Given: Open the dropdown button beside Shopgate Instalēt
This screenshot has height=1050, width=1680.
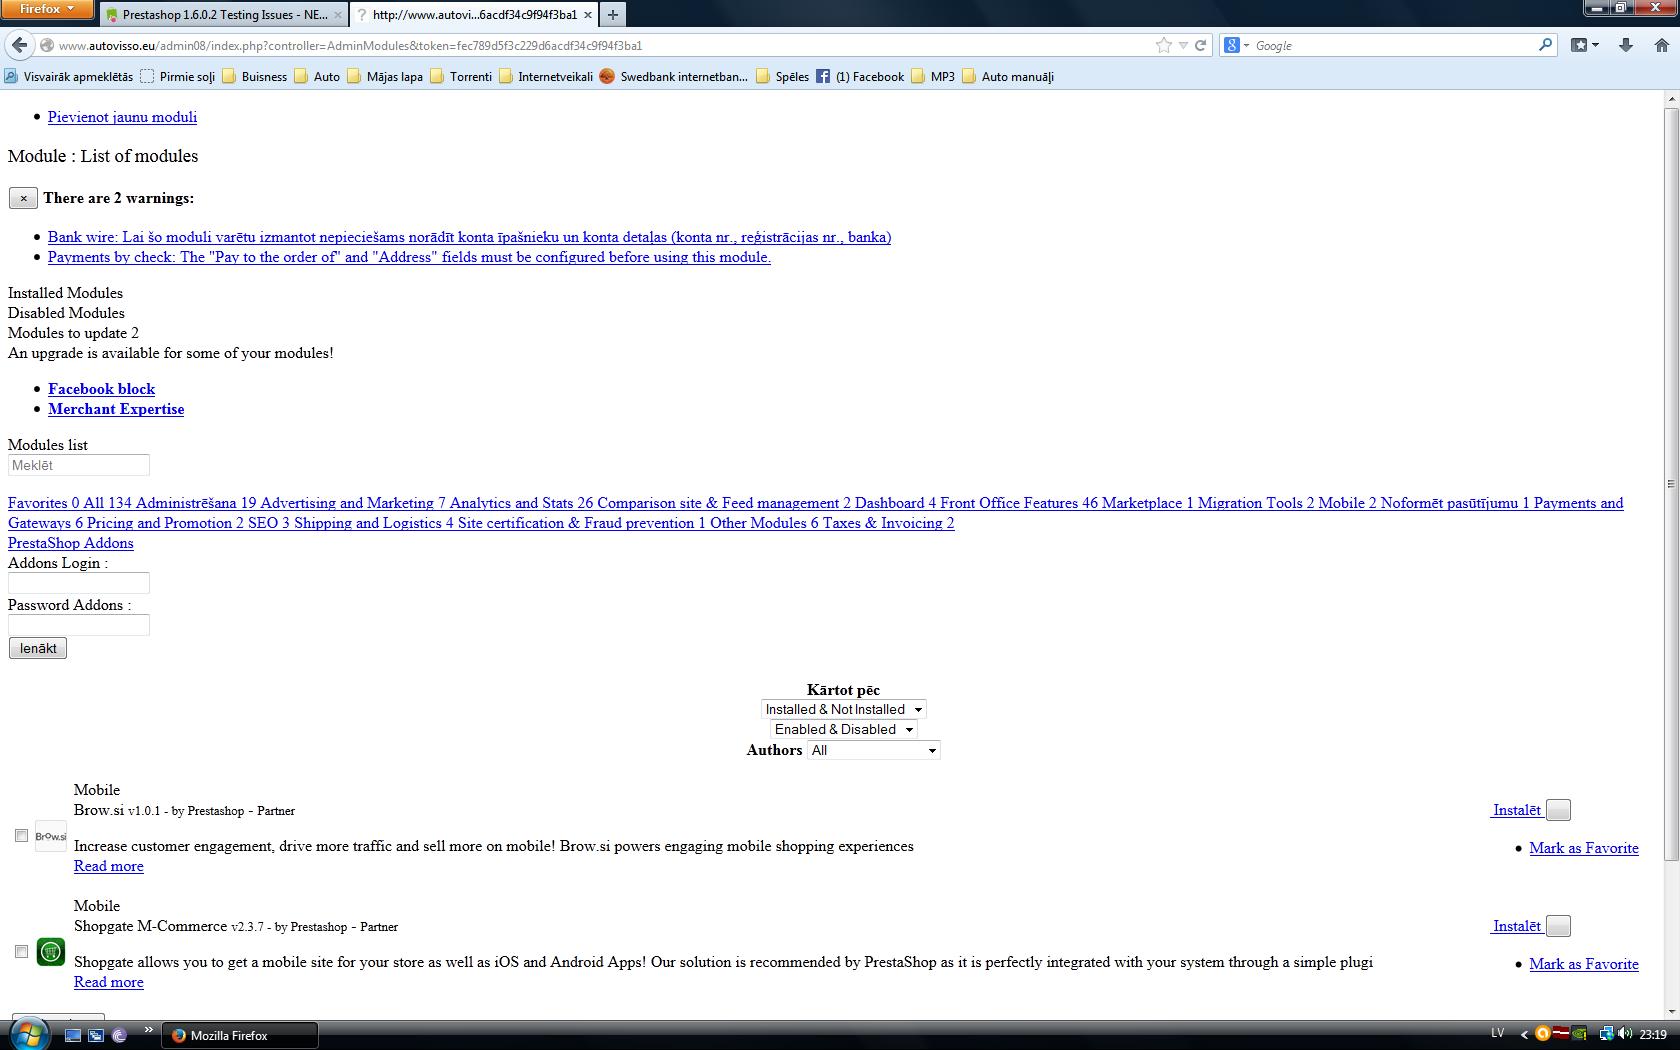Looking at the screenshot, I should pyautogui.click(x=1558, y=926).
